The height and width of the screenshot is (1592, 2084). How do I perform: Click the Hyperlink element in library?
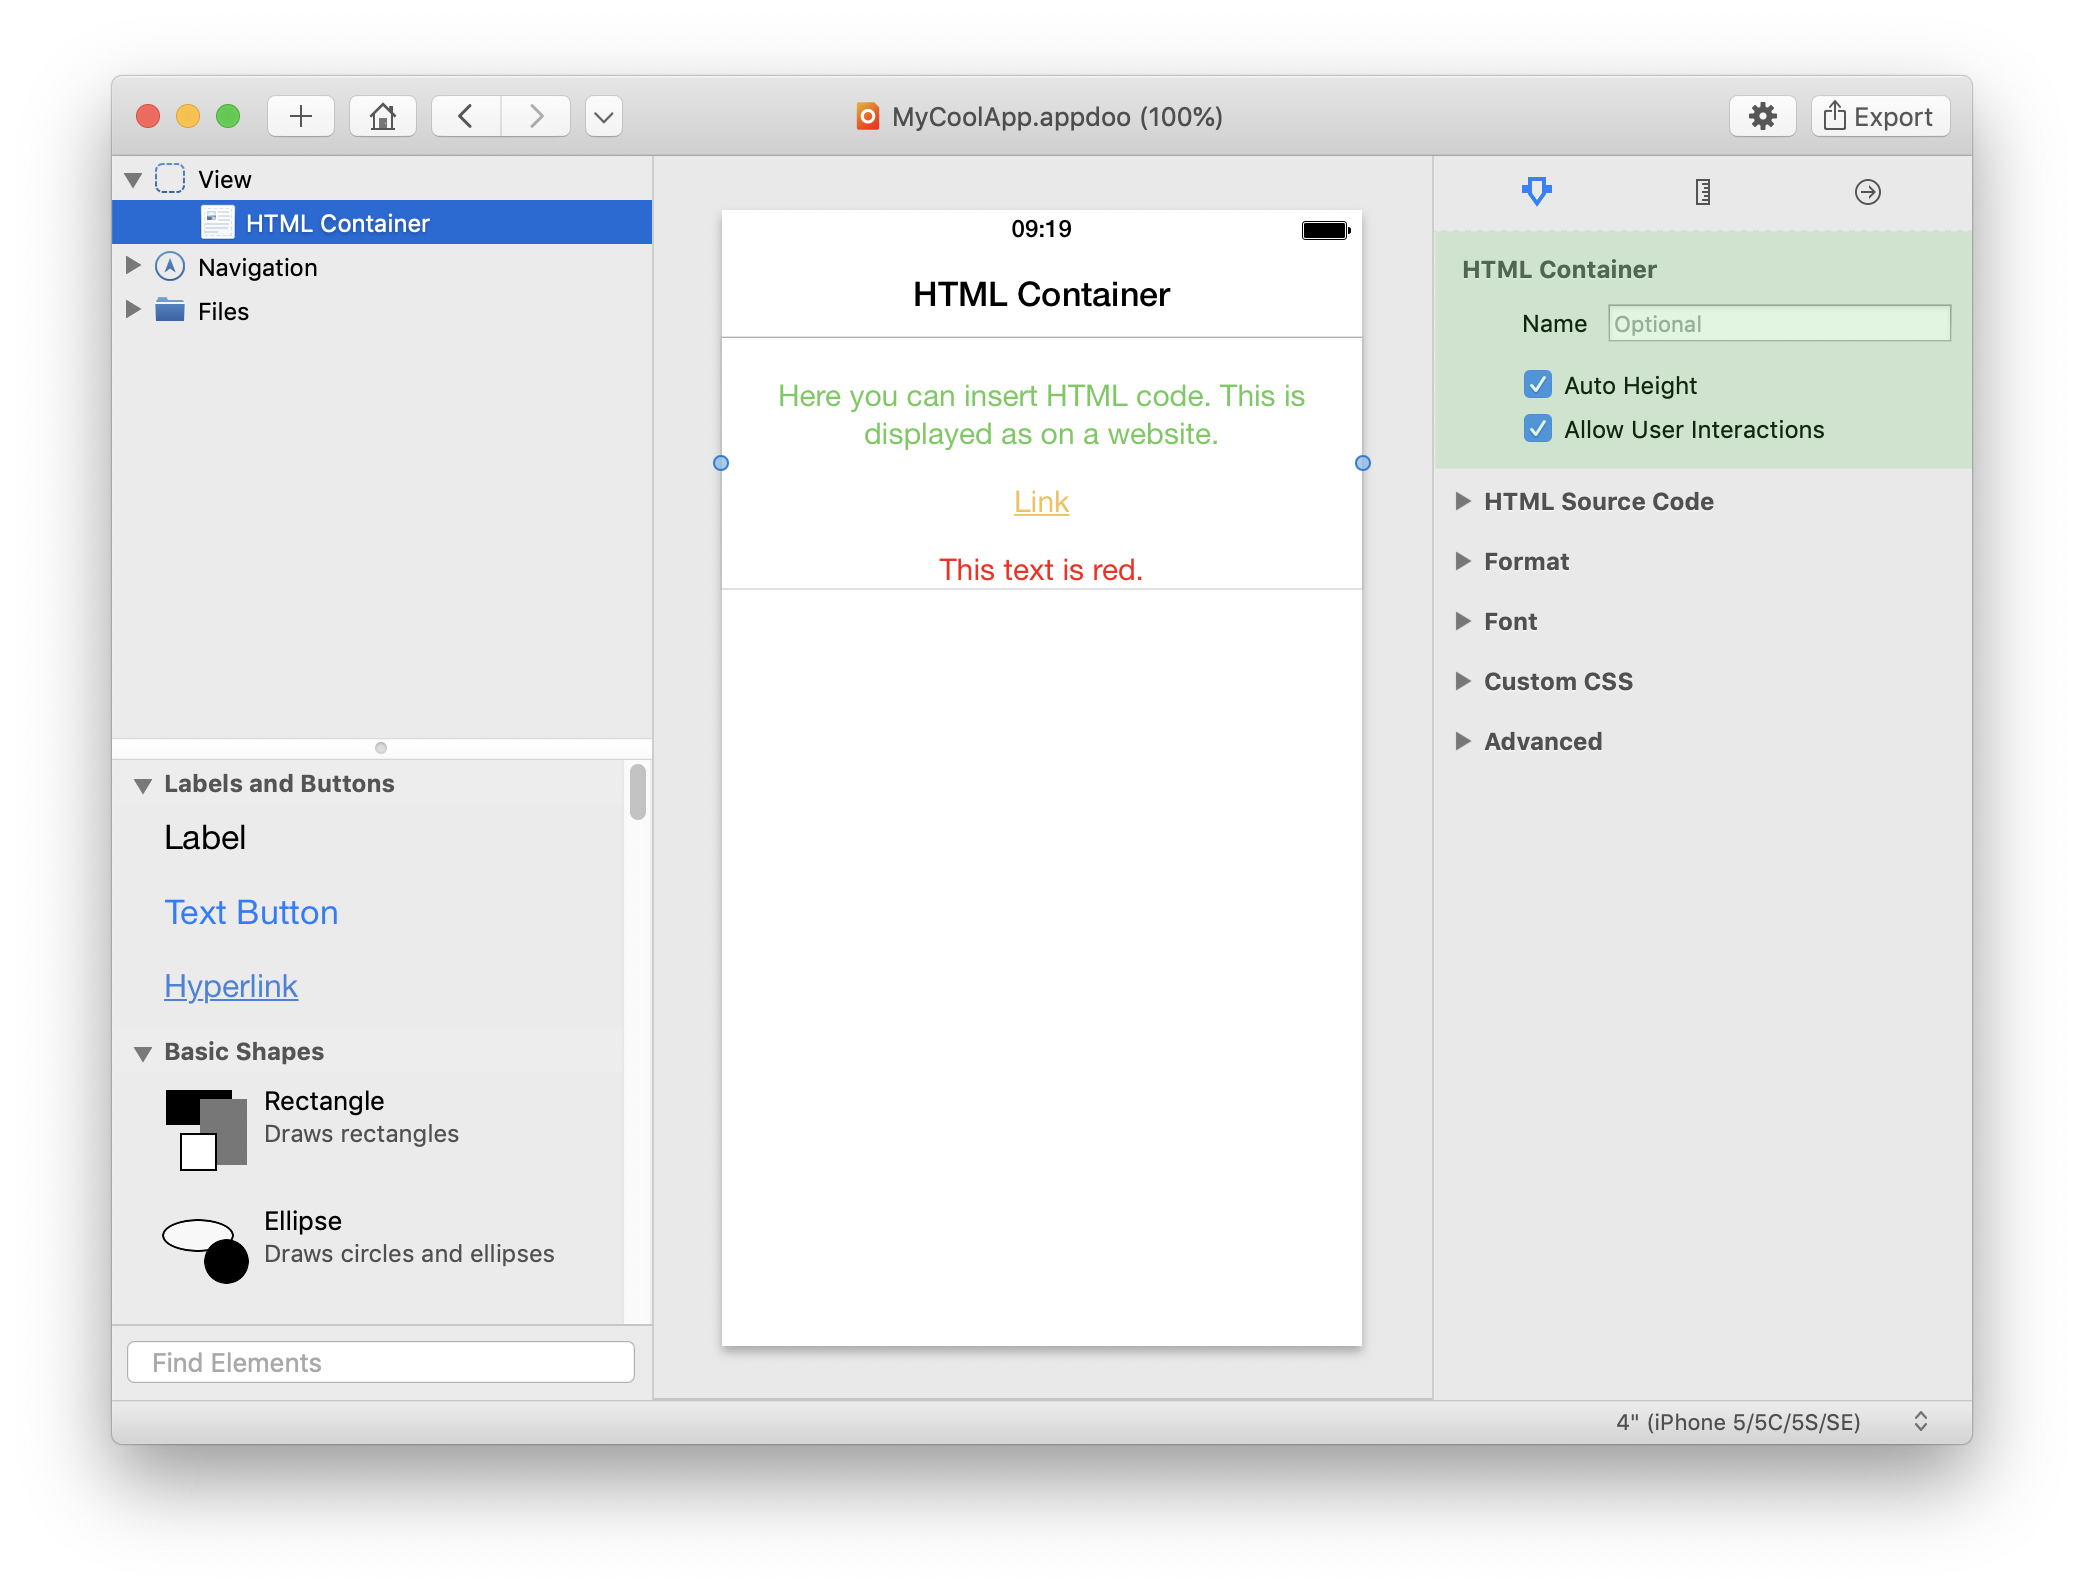click(231, 986)
